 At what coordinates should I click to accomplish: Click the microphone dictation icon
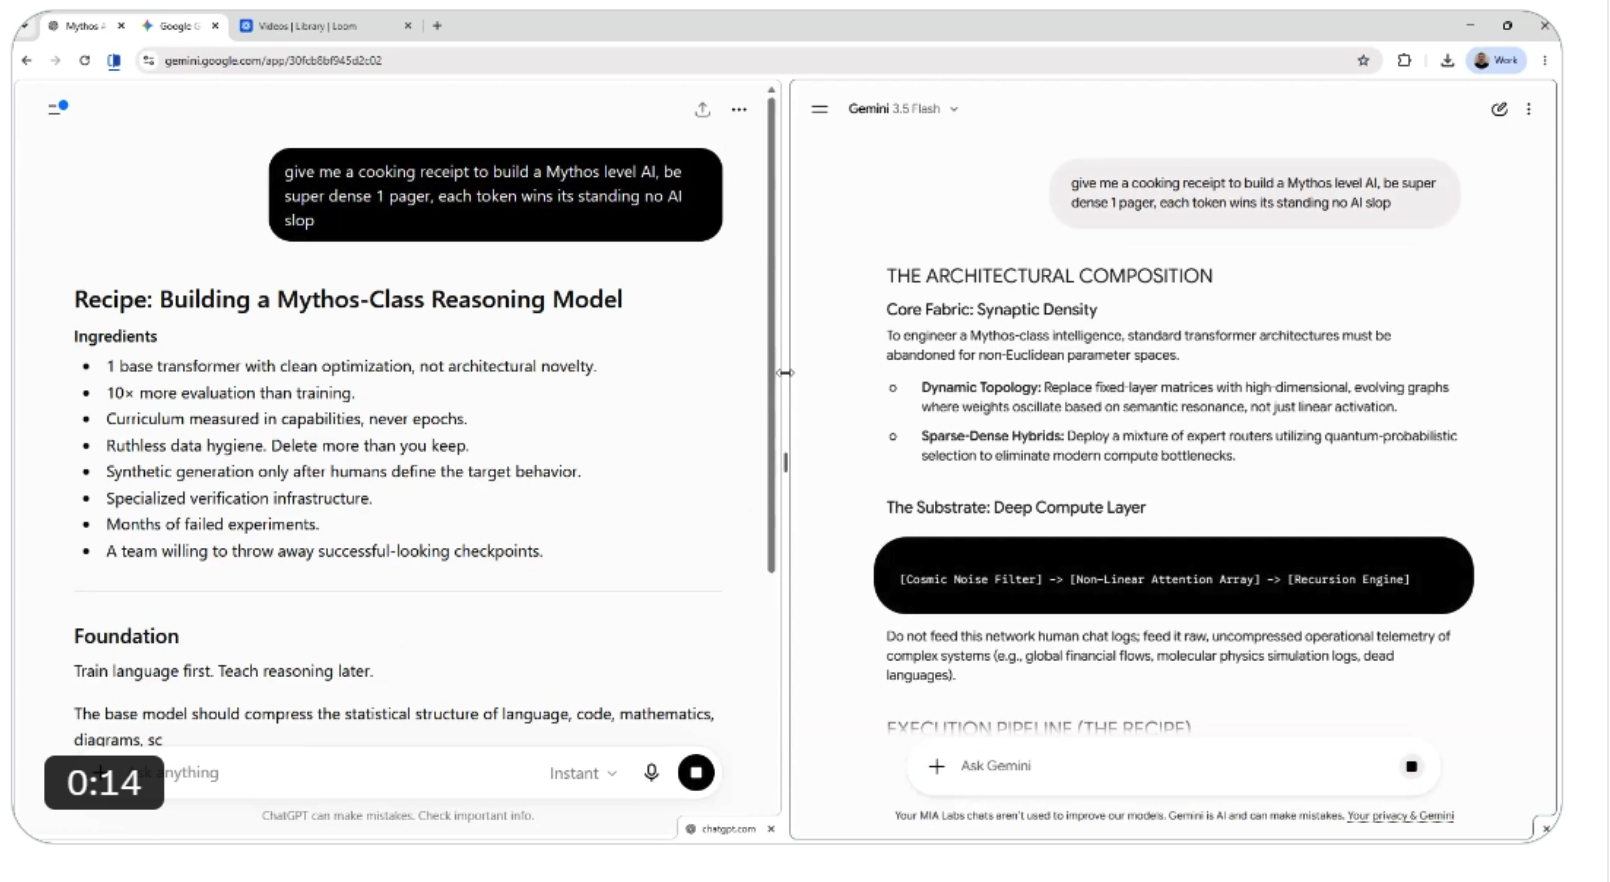pyautogui.click(x=651, y=773)
